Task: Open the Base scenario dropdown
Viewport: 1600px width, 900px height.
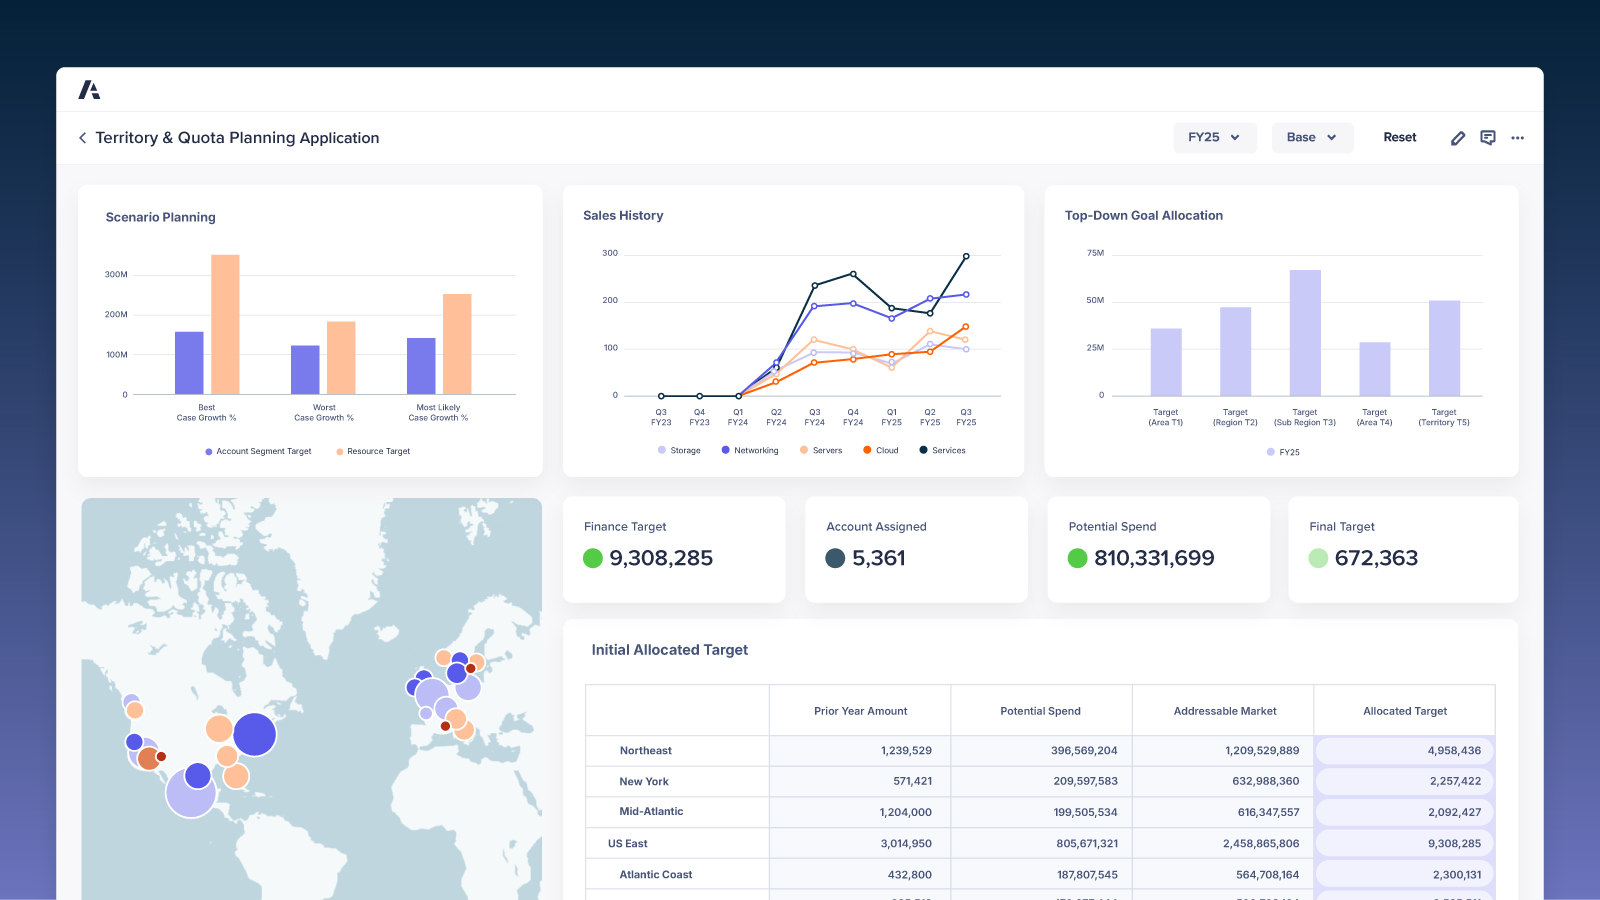Action: pyautogui.click(x=1311, y=137)
